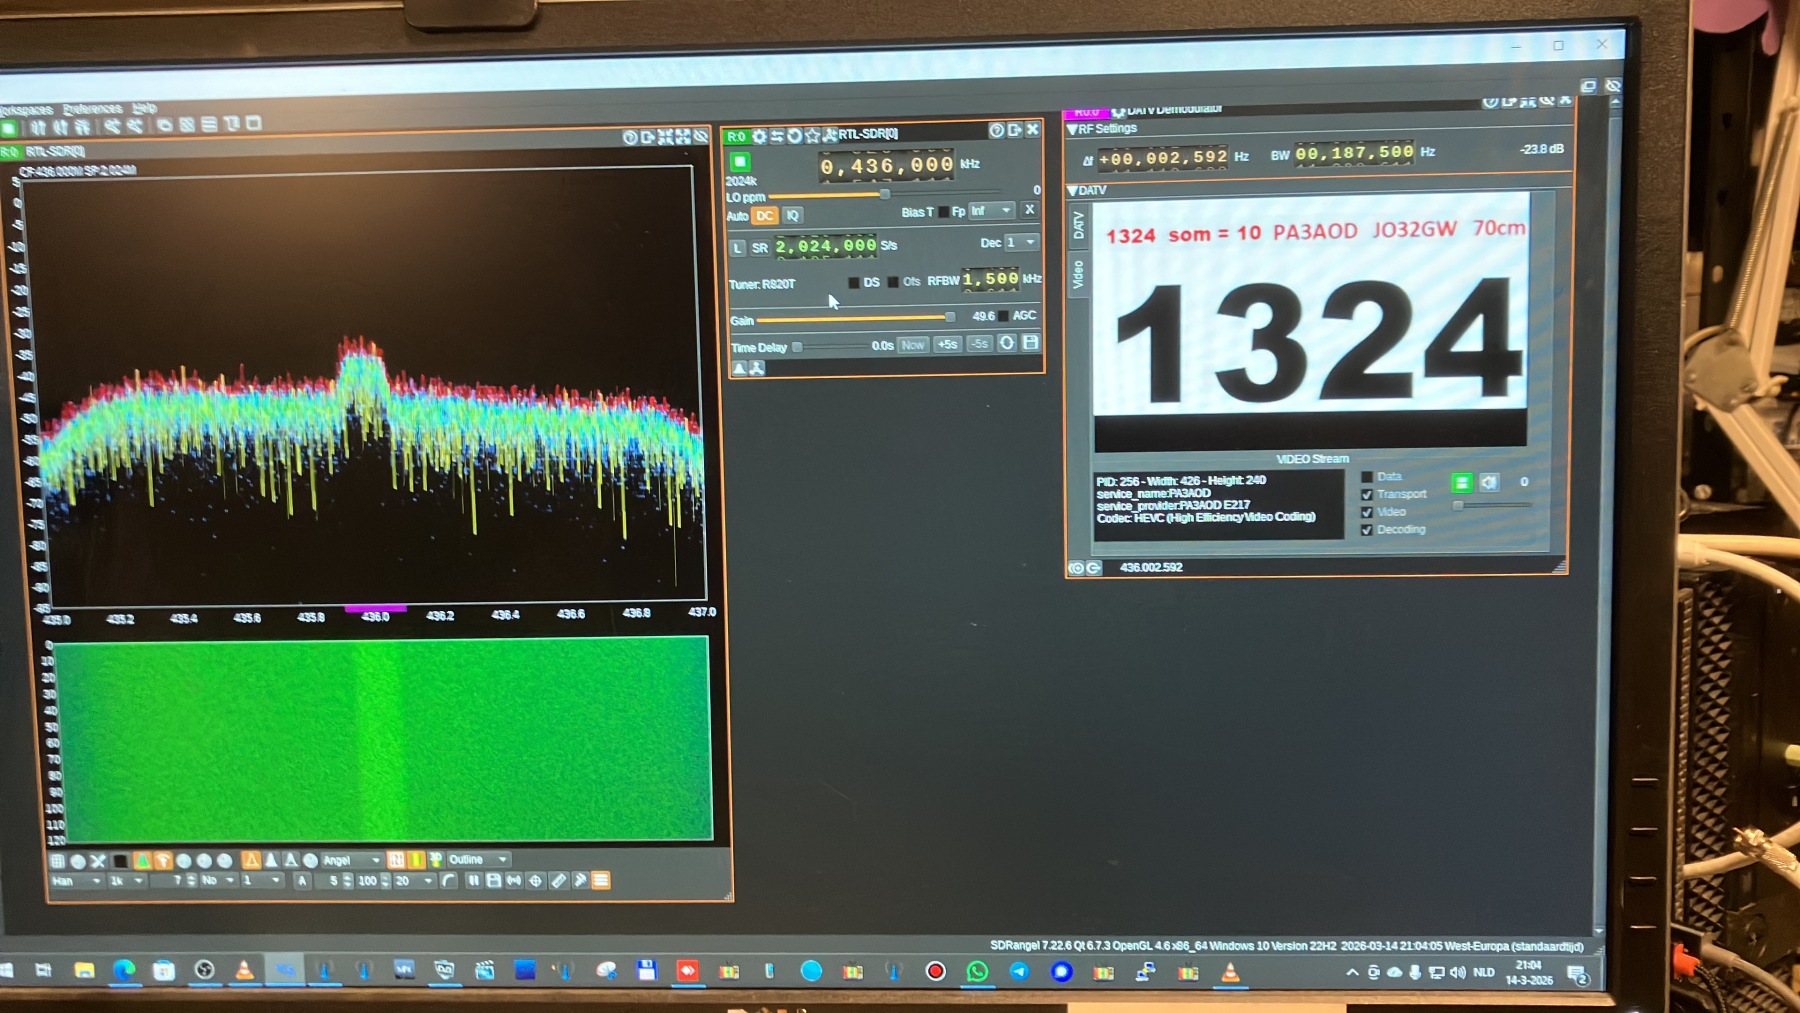Click the save disk icon beside Time Delay
The height and width of the screenshot is (1013, 1800).
[1031, 342]
